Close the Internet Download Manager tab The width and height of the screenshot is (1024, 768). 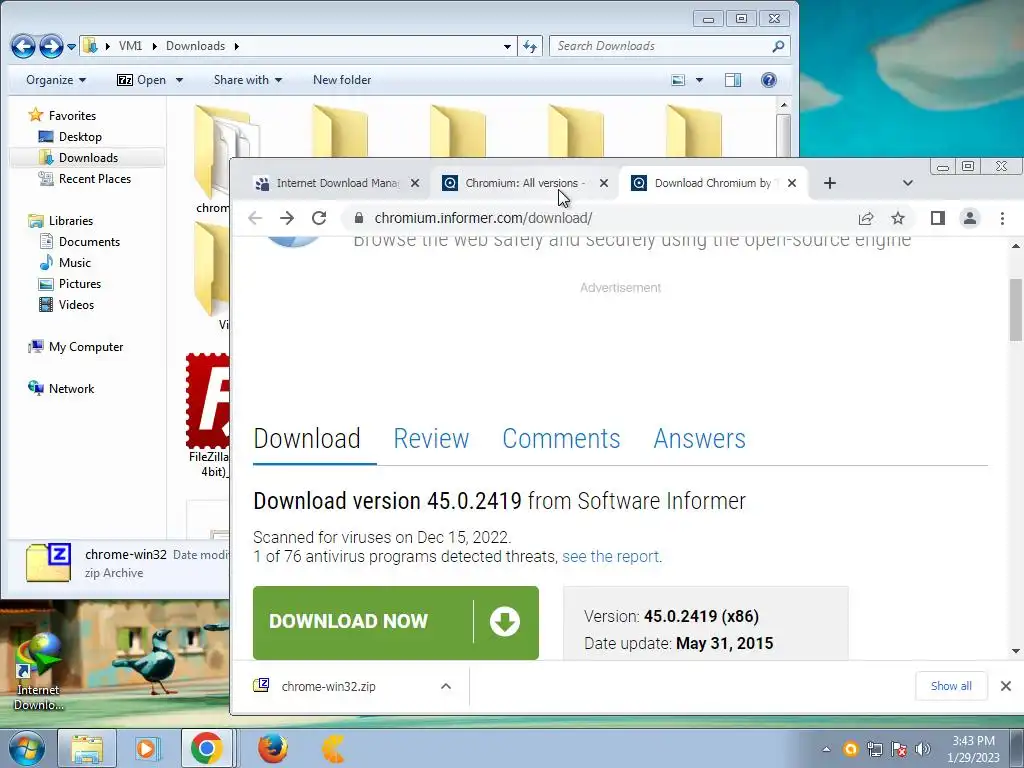415,184
